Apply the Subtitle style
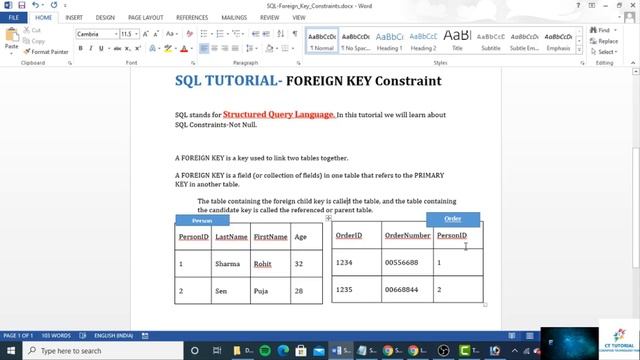This screenshot has width=640, height=360. [491, 41]
